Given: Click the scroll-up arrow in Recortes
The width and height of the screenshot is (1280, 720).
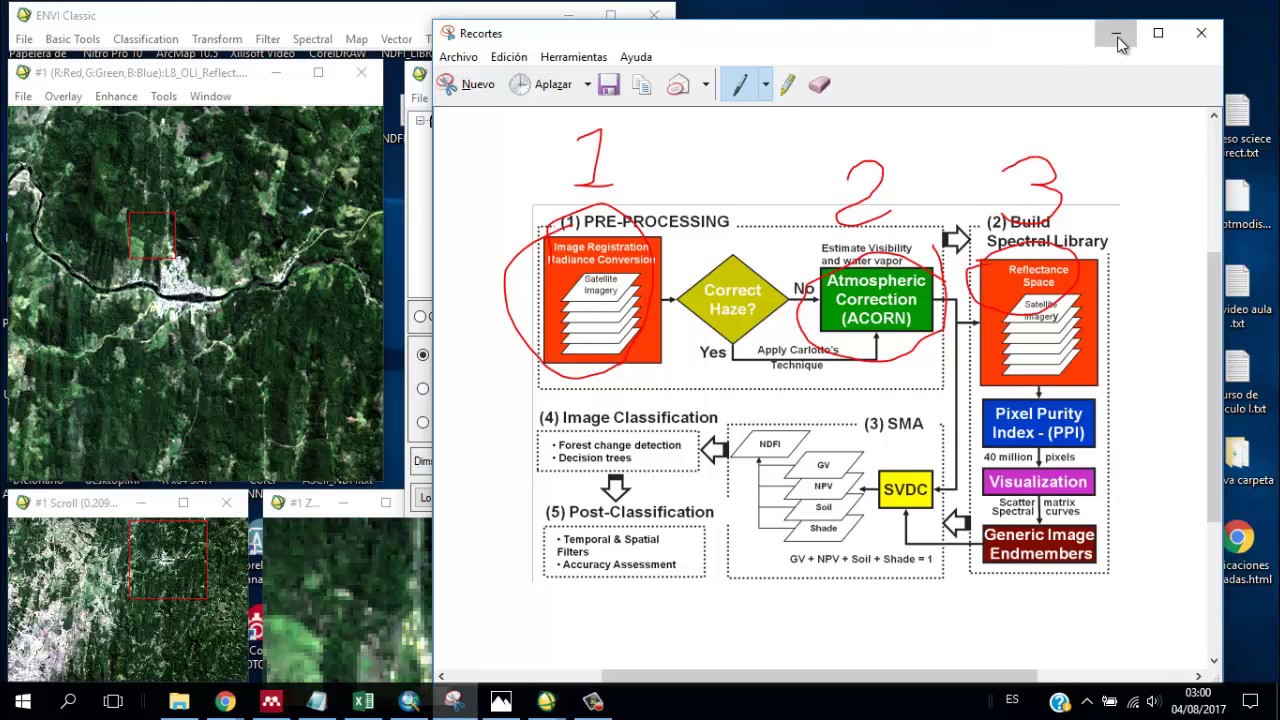Looking at the screenshot, I should (1214, 116).
